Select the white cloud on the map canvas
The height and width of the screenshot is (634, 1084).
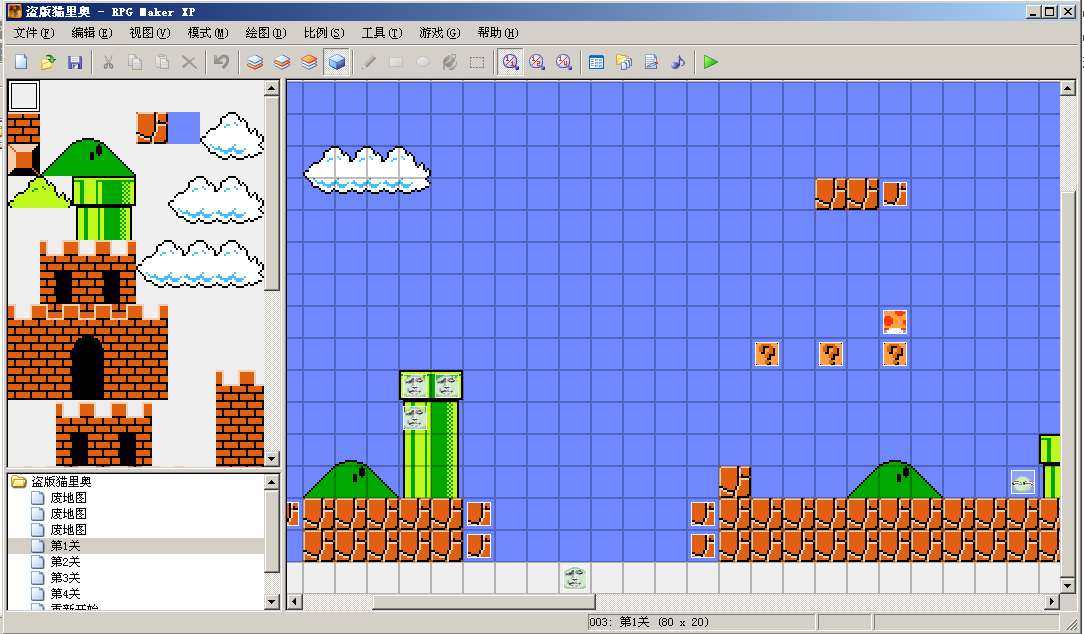[x=367, y=169]
